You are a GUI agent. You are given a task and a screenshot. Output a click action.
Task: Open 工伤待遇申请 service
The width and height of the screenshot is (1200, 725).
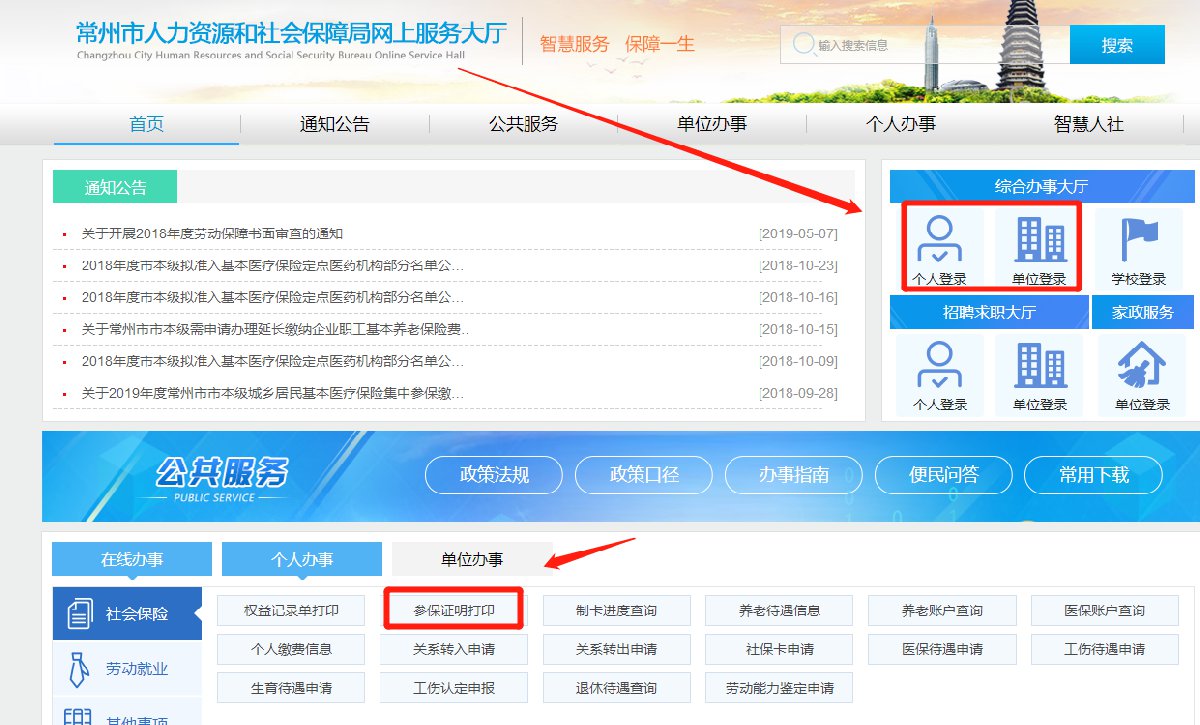pos(1105,649)
